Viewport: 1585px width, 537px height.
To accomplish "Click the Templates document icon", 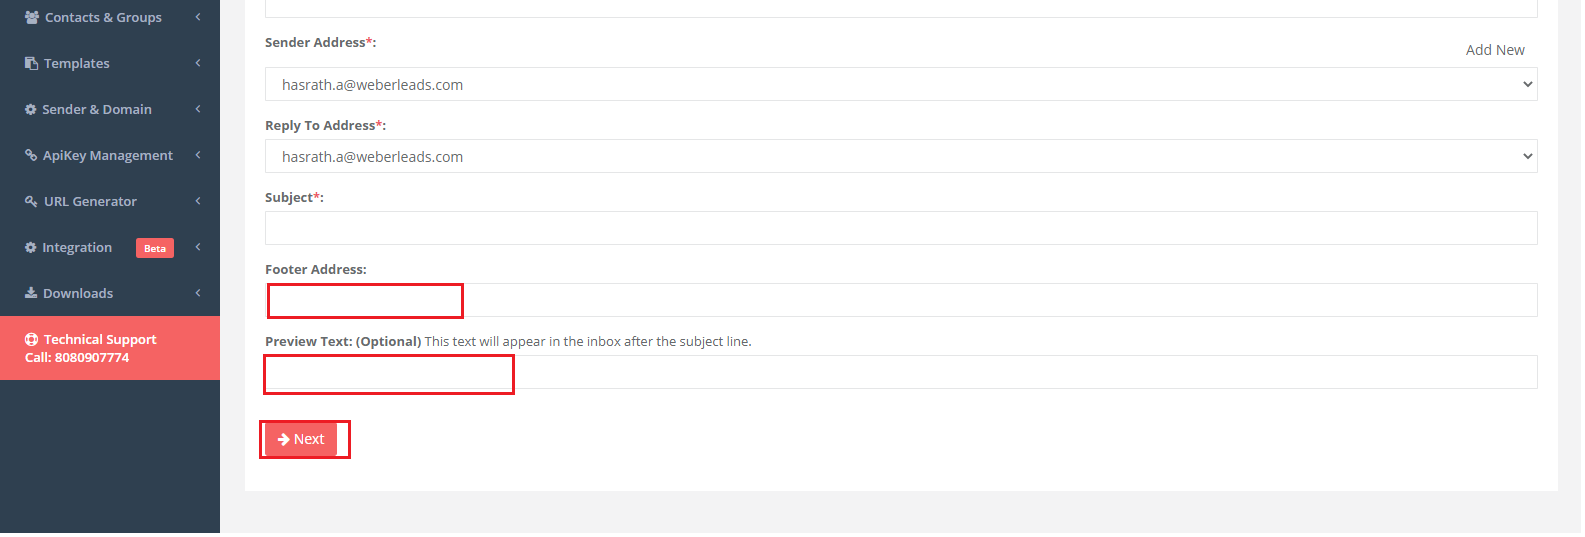I will point(31,64).
